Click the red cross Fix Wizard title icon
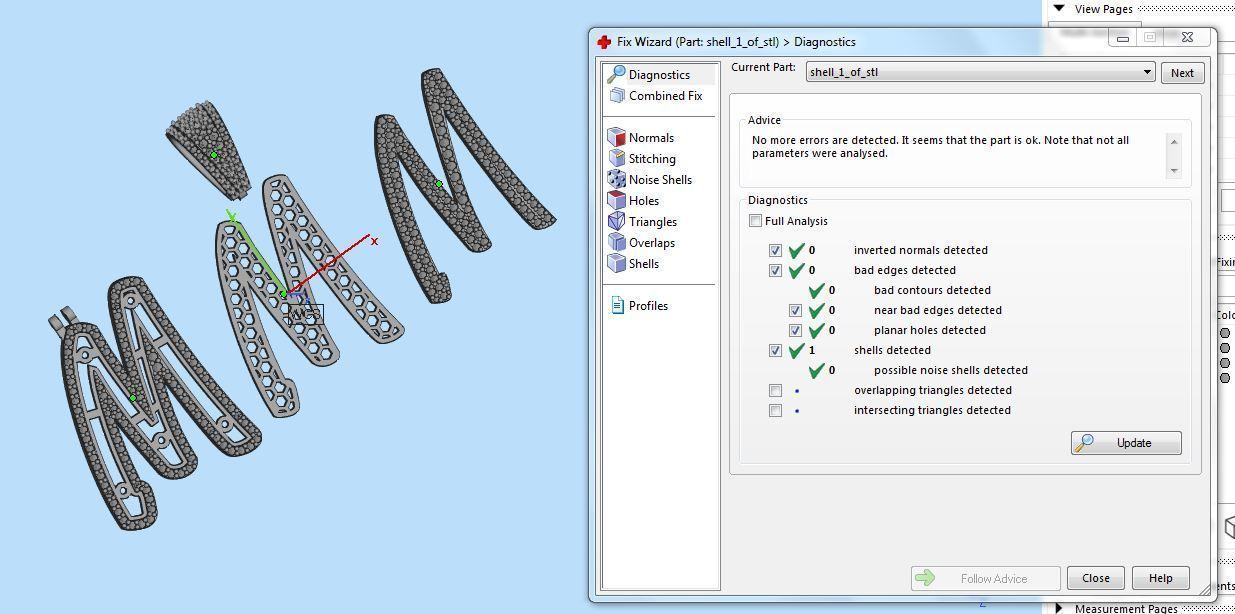Screen dimensions: 1235x614 604,42
